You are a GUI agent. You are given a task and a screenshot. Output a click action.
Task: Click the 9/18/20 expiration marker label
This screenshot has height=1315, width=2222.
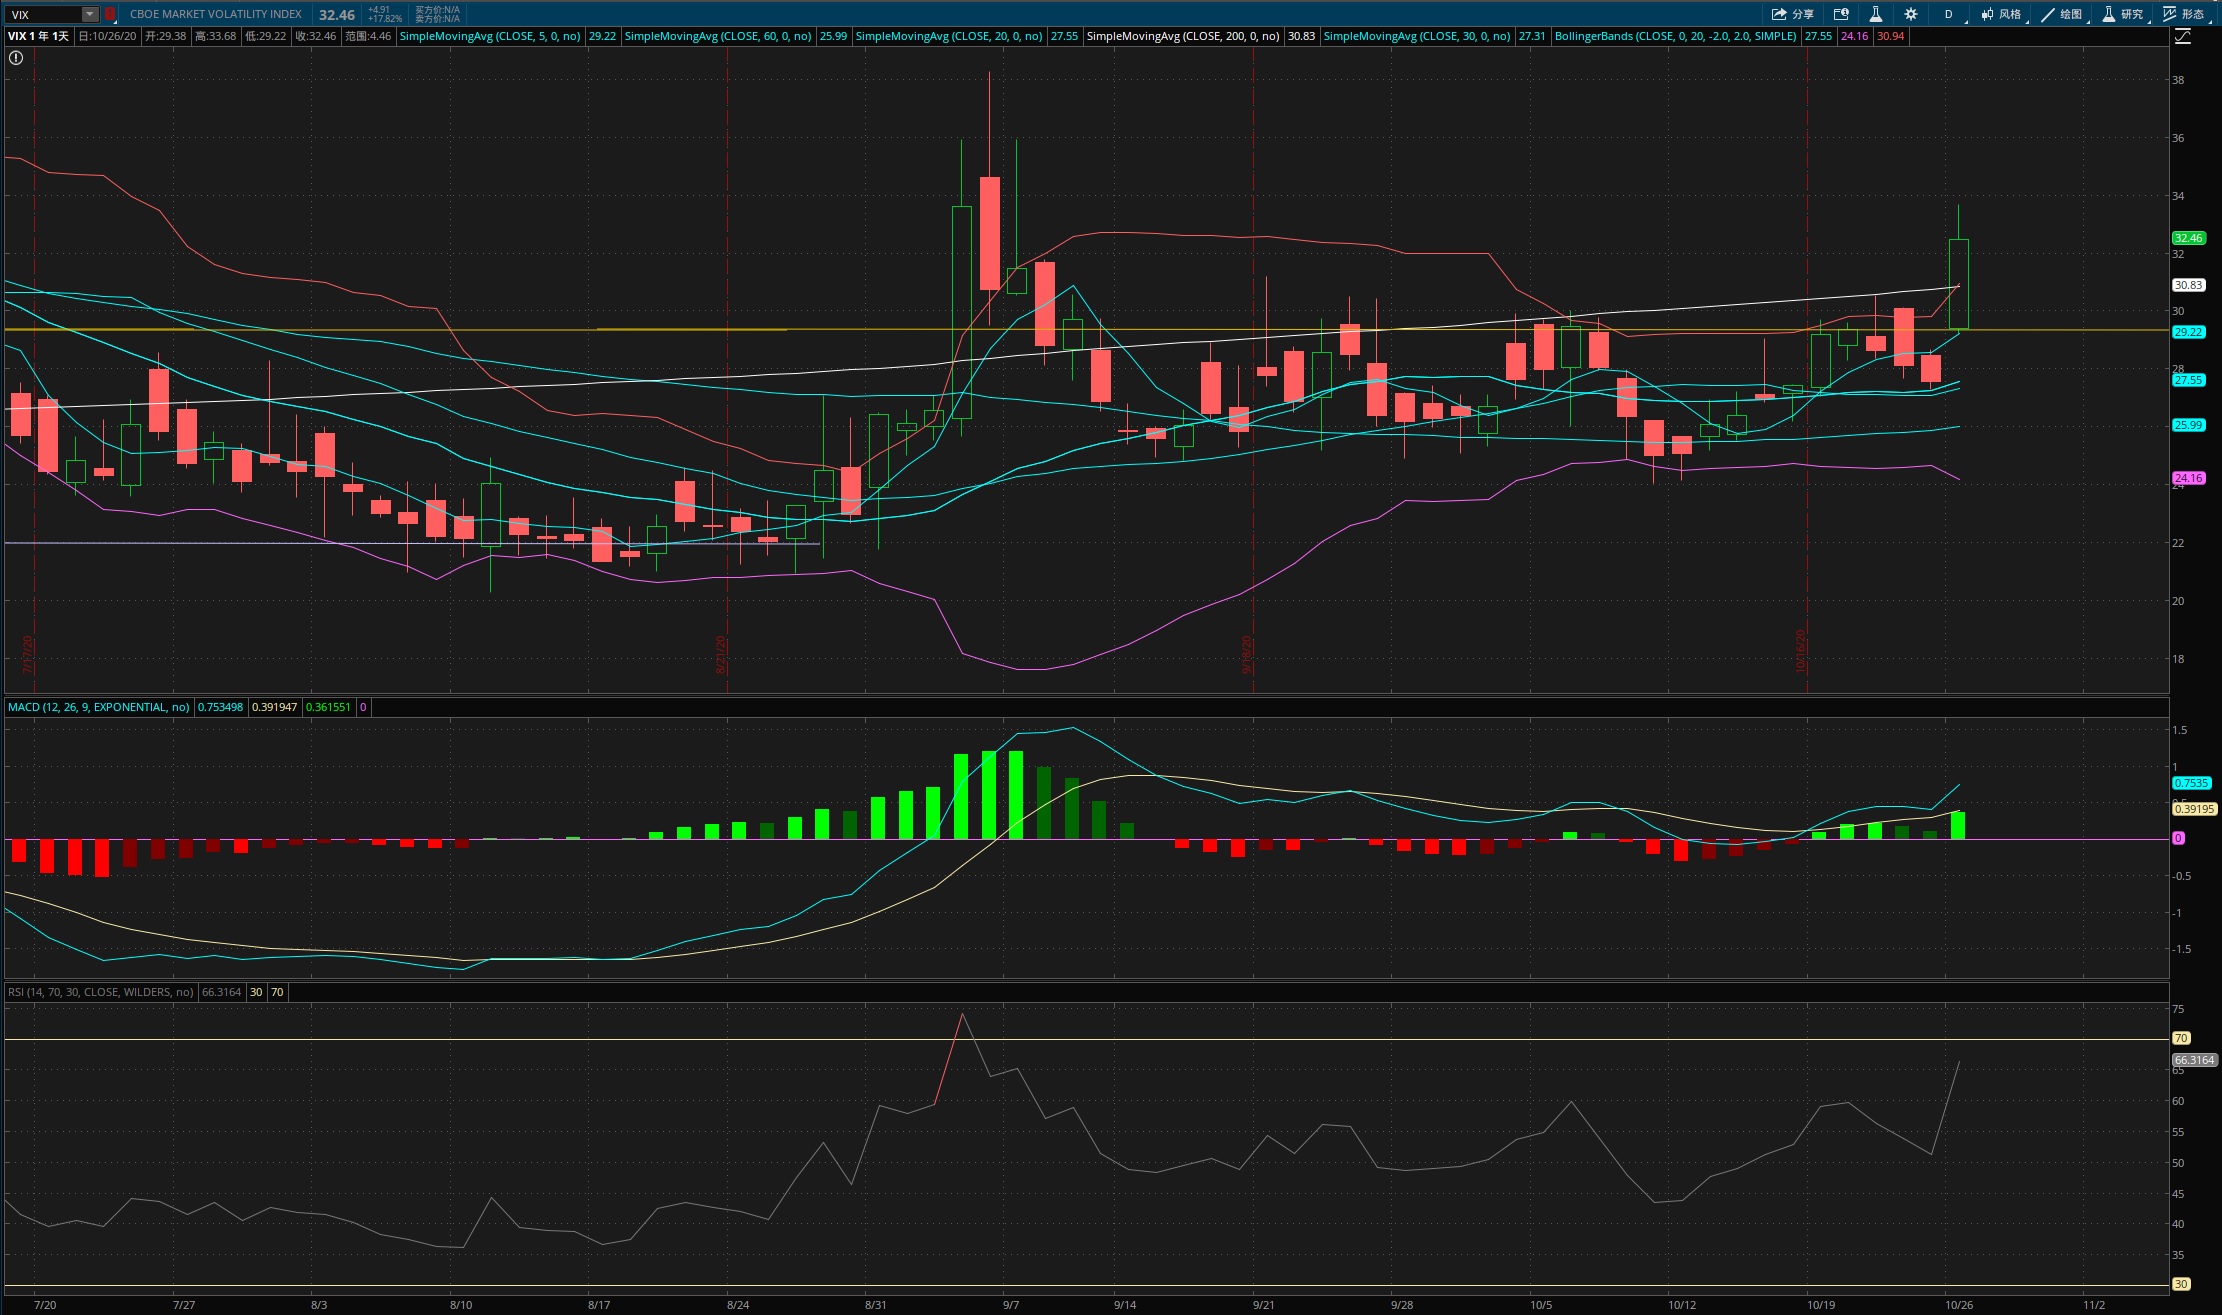pyautogui.click(x=1247, y=655)
